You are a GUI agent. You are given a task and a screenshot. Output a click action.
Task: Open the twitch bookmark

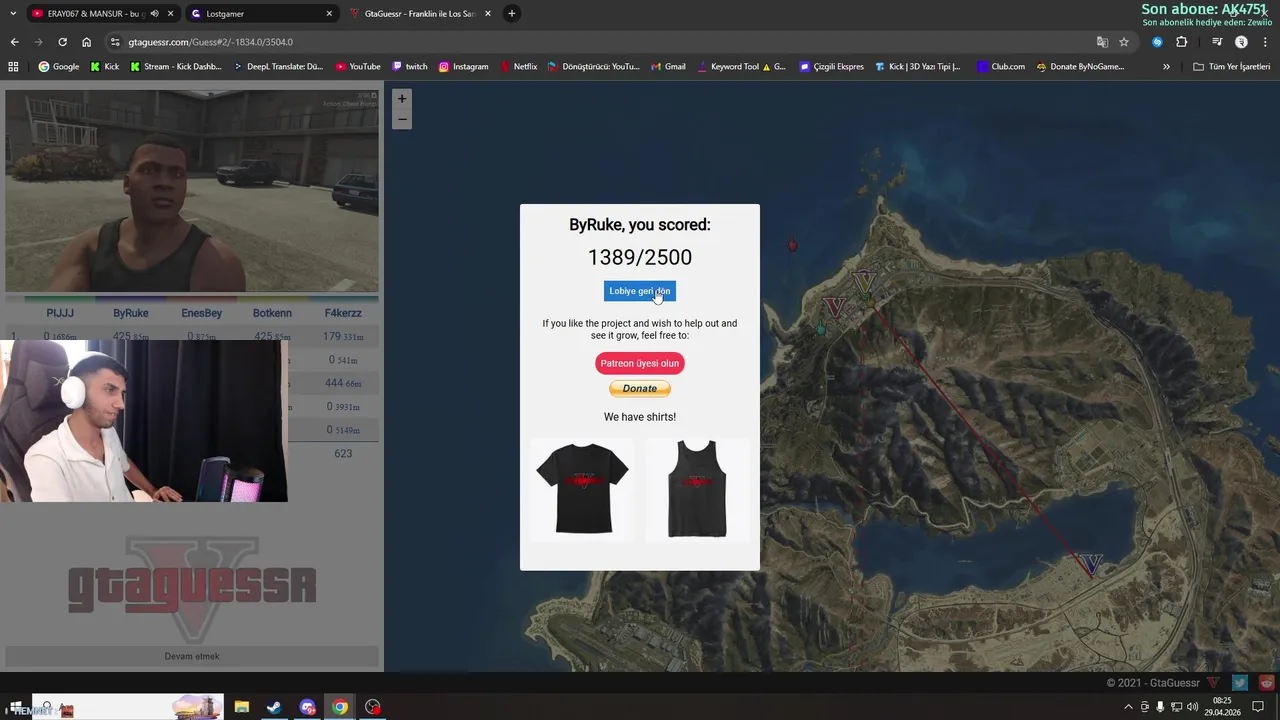coord(410,67)
